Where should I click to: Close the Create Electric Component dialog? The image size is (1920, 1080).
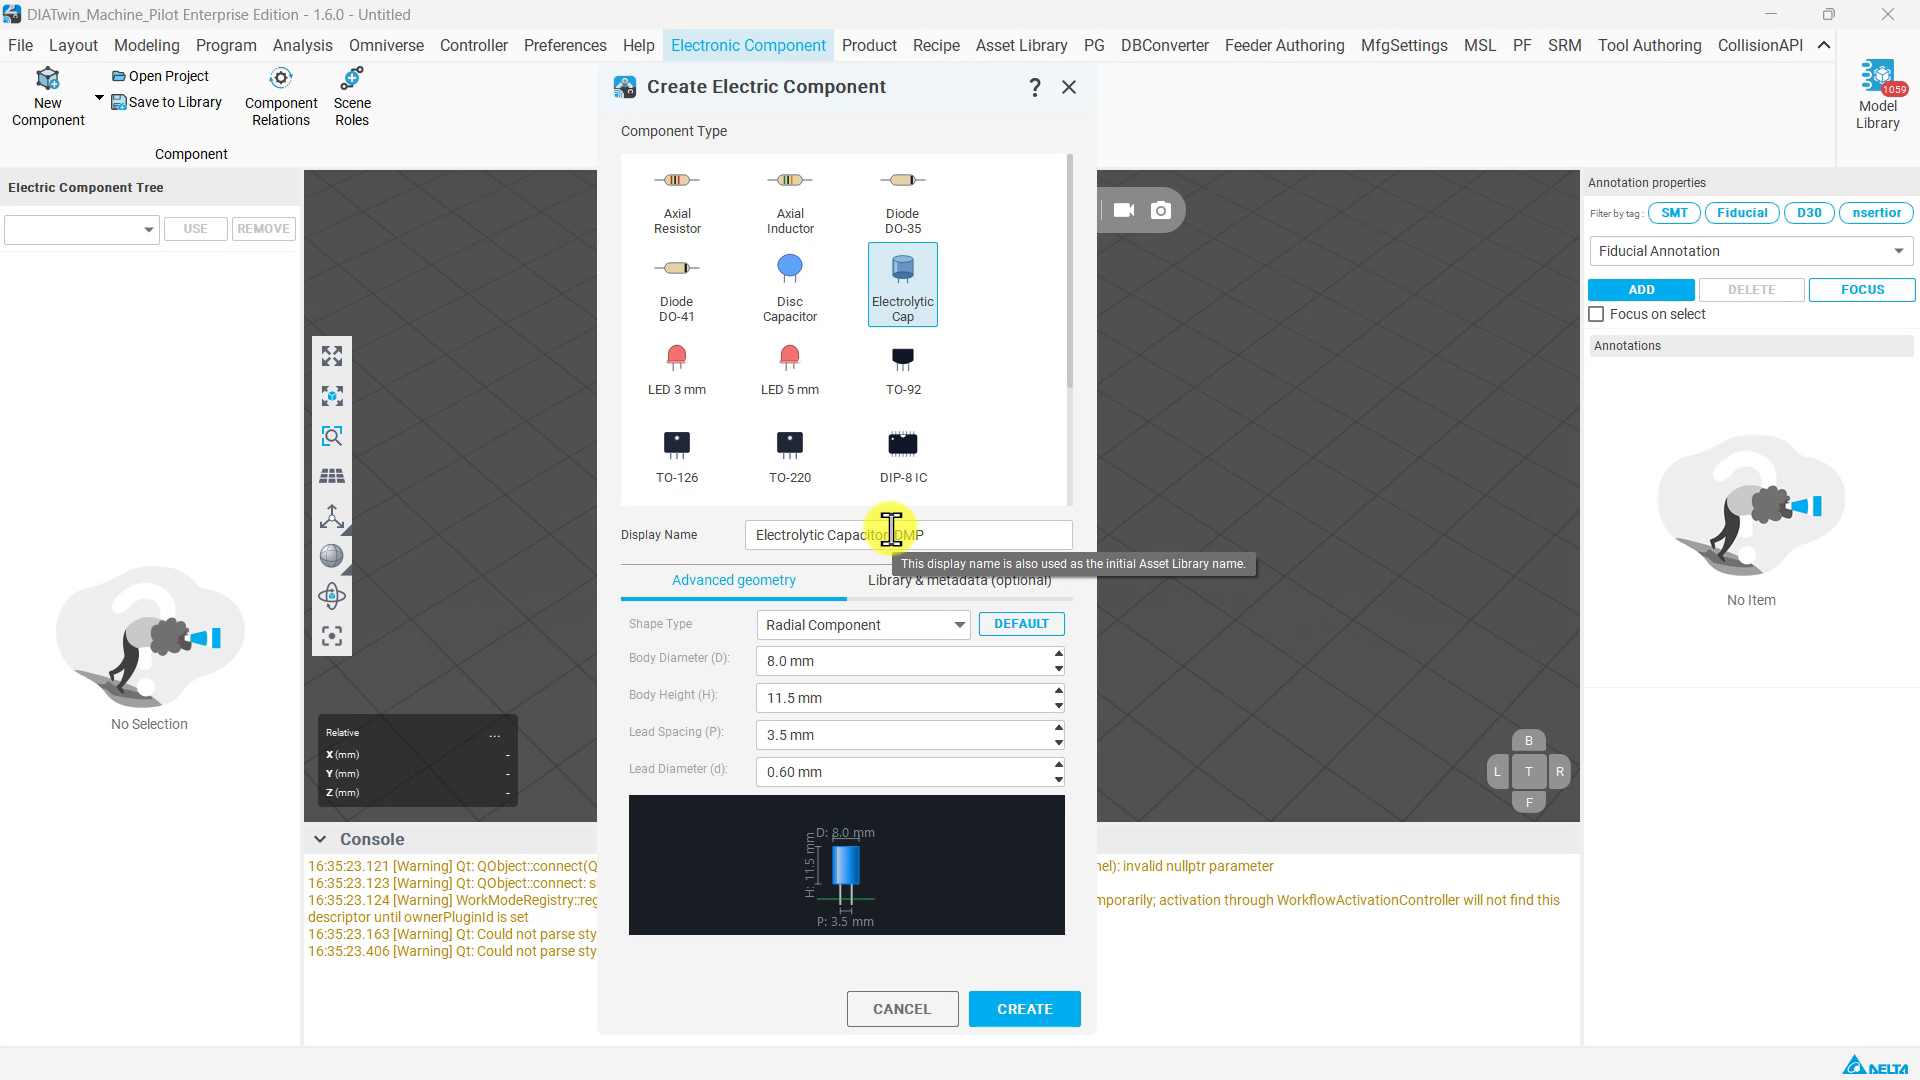[1069, 87]
